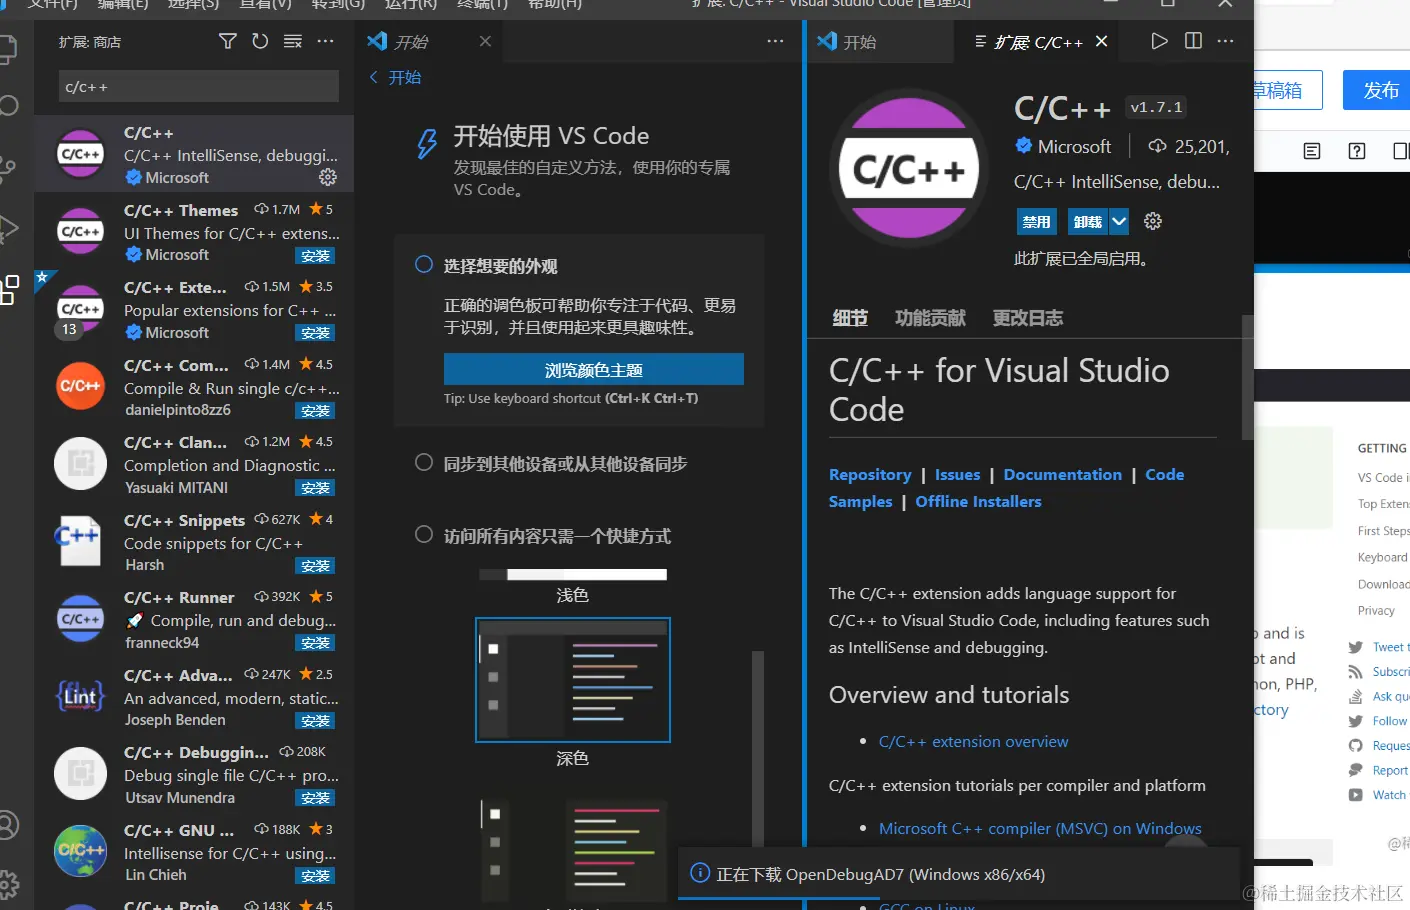Open the Run and Debug activity bar icon
This screenshot has width=1410, height=910.
(x=9, y=228)
